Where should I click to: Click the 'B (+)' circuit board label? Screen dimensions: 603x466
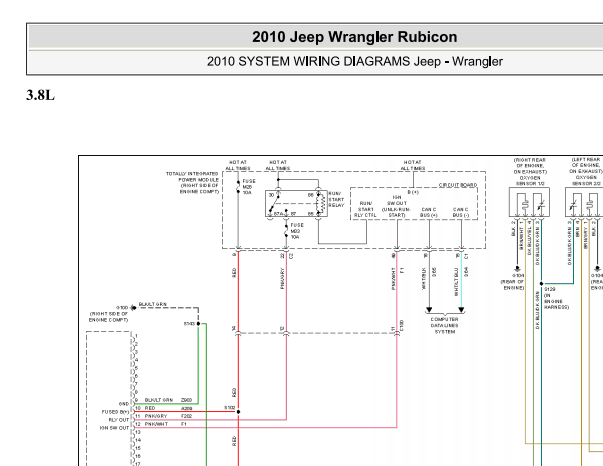413,192
